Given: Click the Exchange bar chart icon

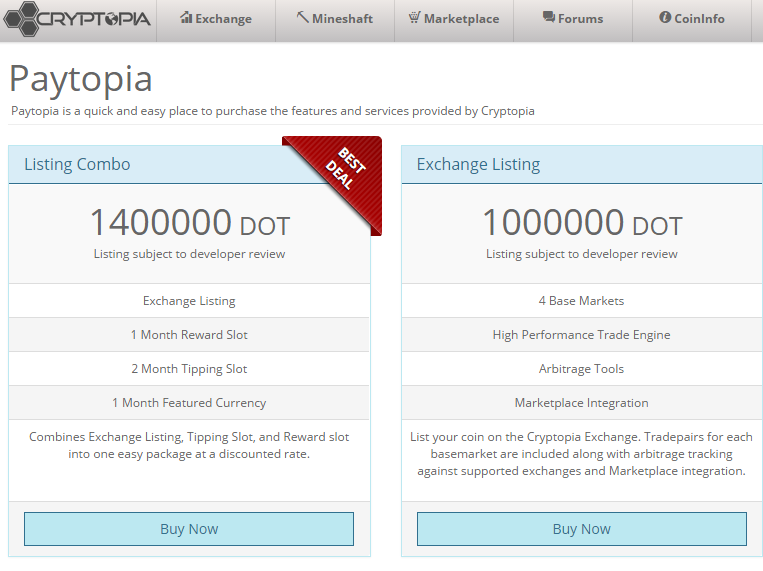Looking at the screenshot, I should point(186,18).
